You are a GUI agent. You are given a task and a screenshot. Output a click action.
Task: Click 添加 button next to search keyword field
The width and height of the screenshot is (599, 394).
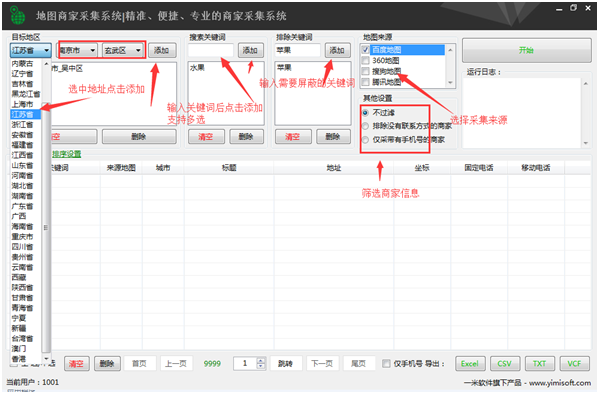pyautogui.click(x=250, y=50)
